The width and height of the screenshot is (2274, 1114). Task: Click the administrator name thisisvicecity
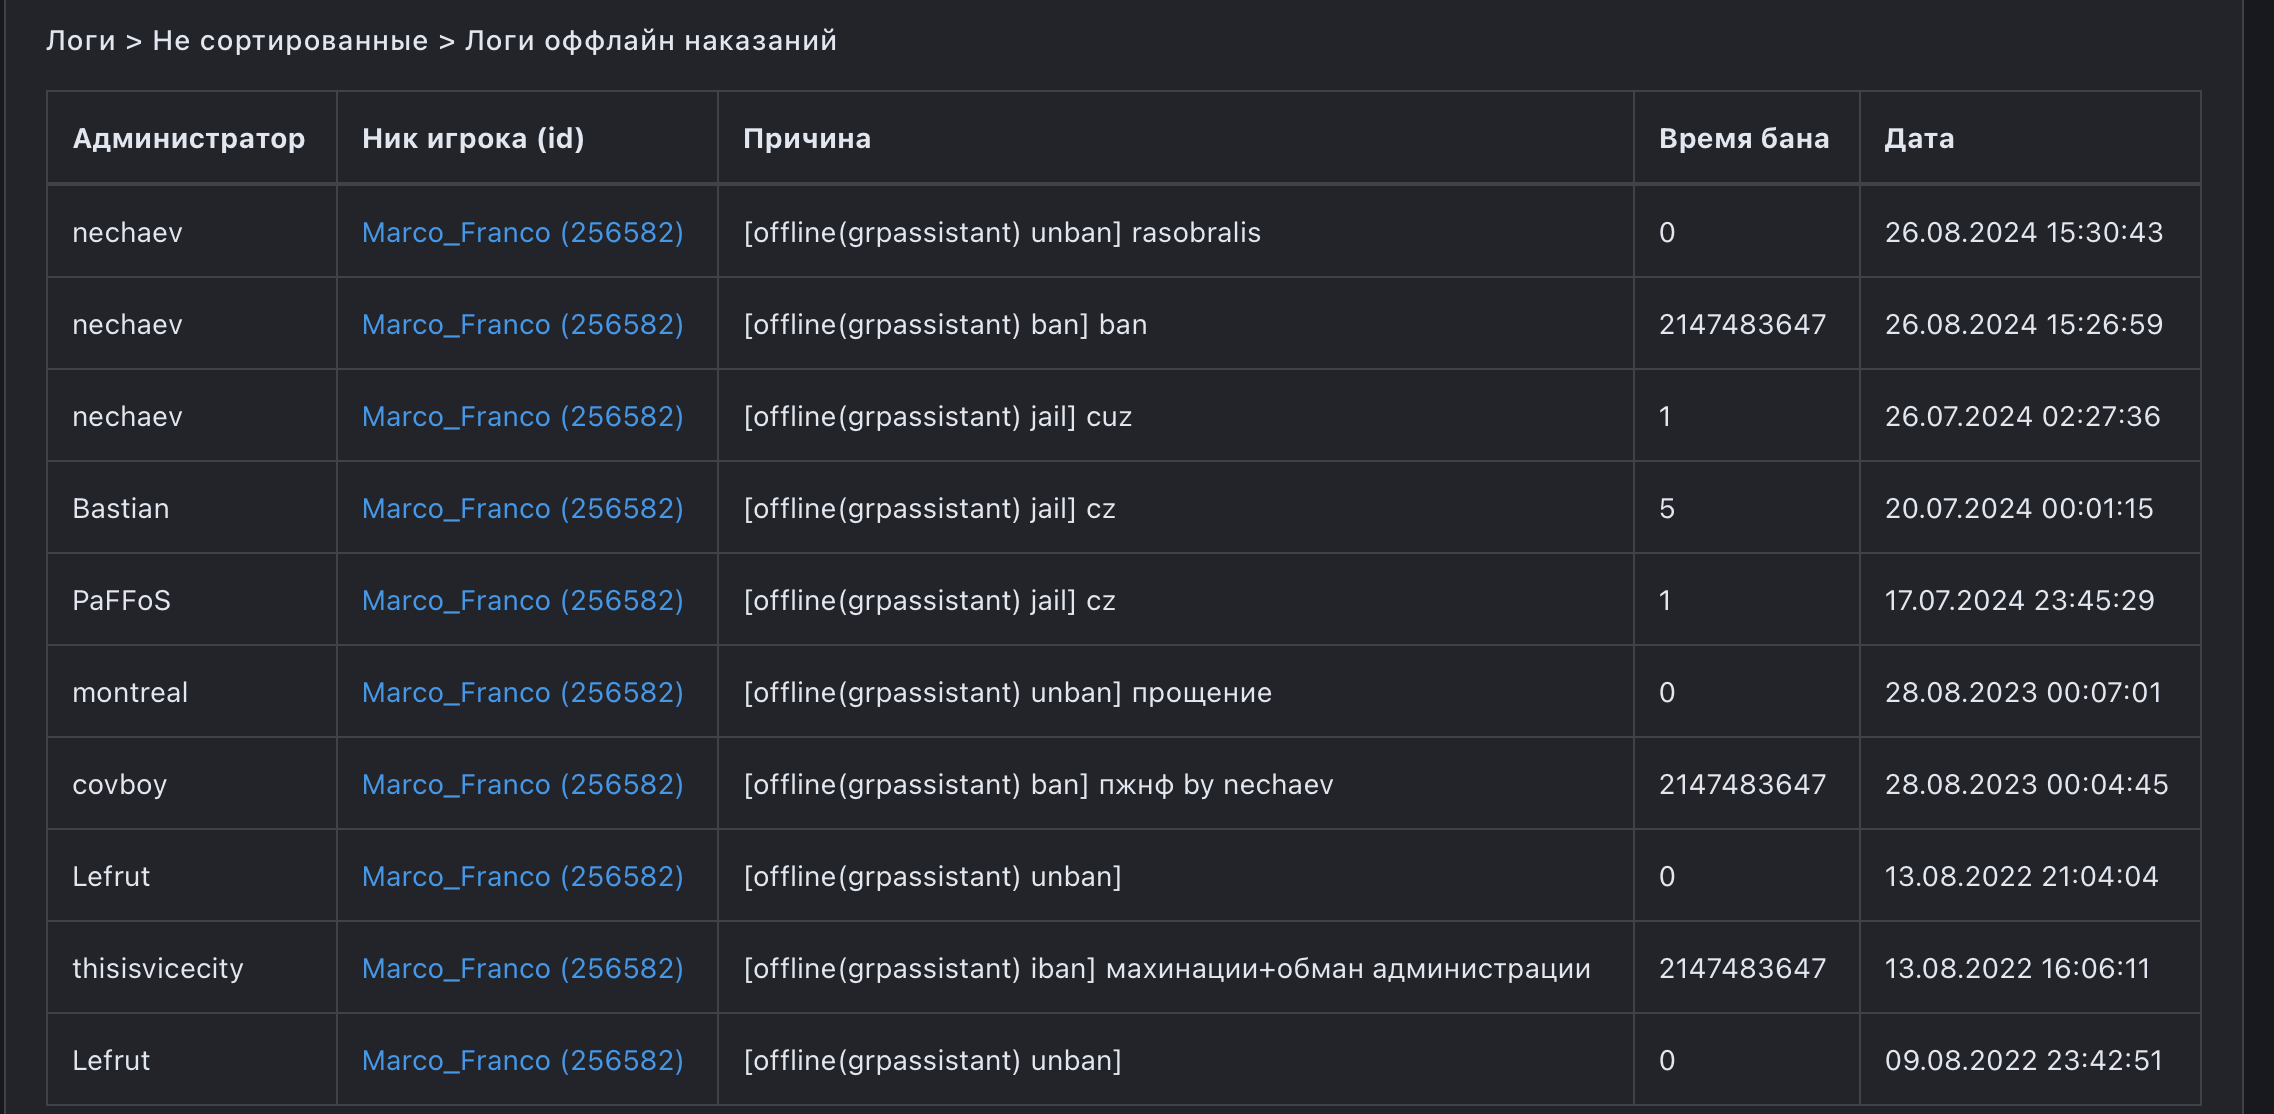pos(158,969)
